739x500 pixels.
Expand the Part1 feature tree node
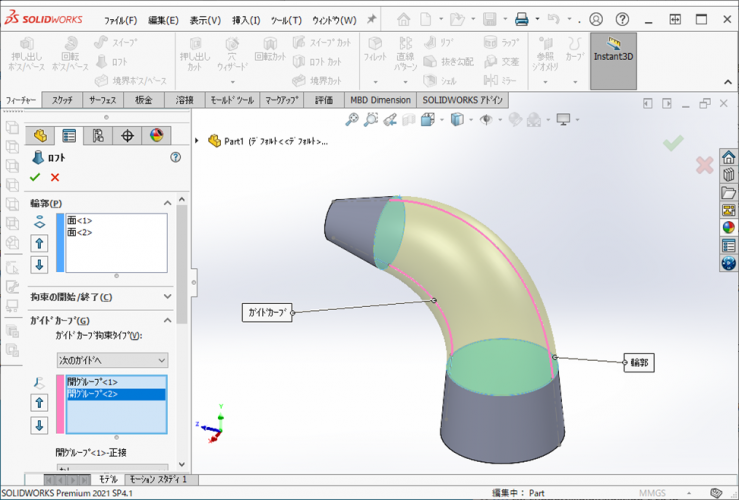point(197,141)
